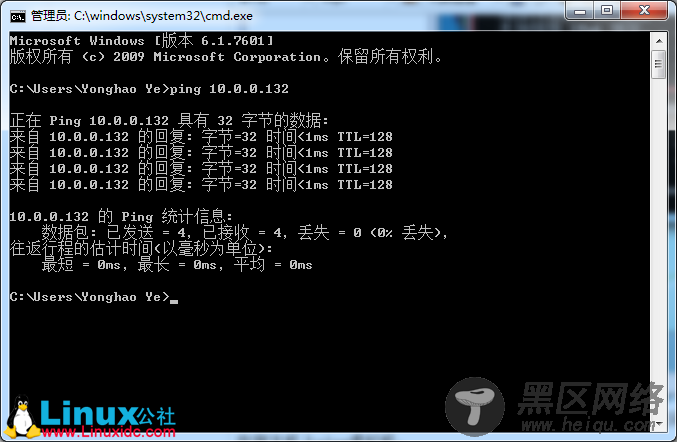Click the title bar text C:\windows\system32\cmd.exe
The height and width of the screenshot is (442, 677).
pos(163,16)
